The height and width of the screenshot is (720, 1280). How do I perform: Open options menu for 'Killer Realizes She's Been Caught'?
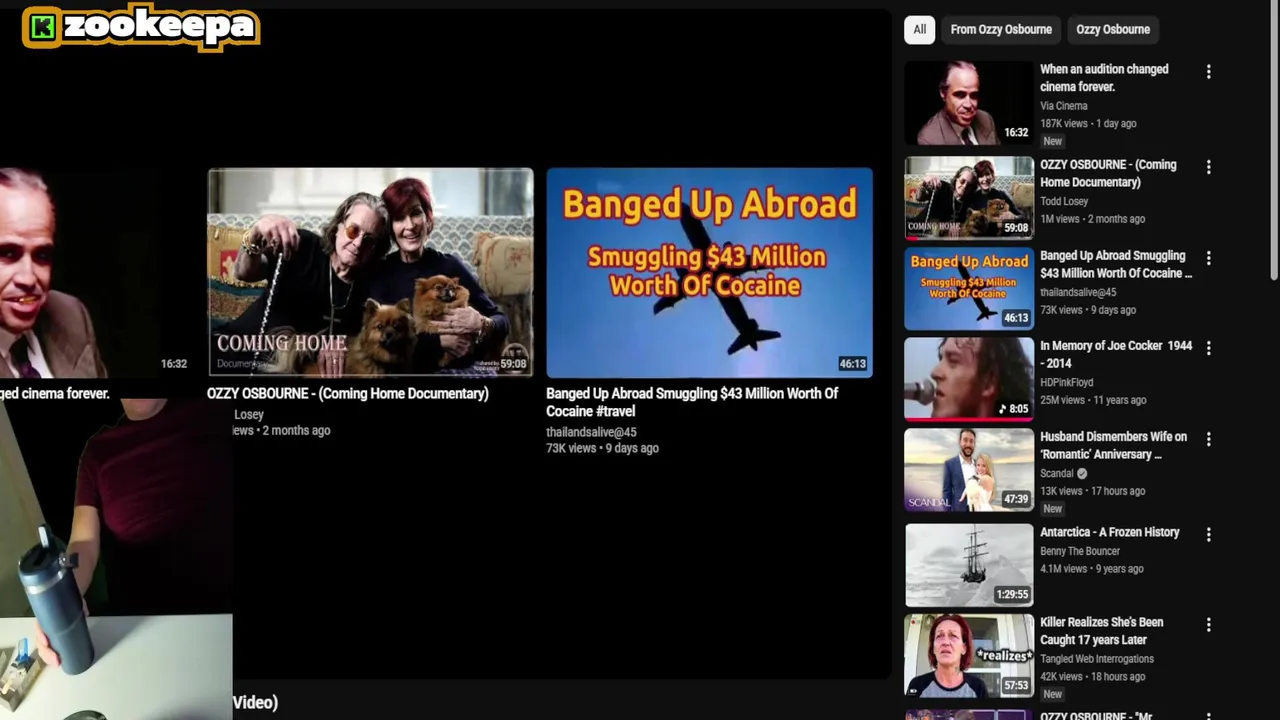[x=1208, y=625]
